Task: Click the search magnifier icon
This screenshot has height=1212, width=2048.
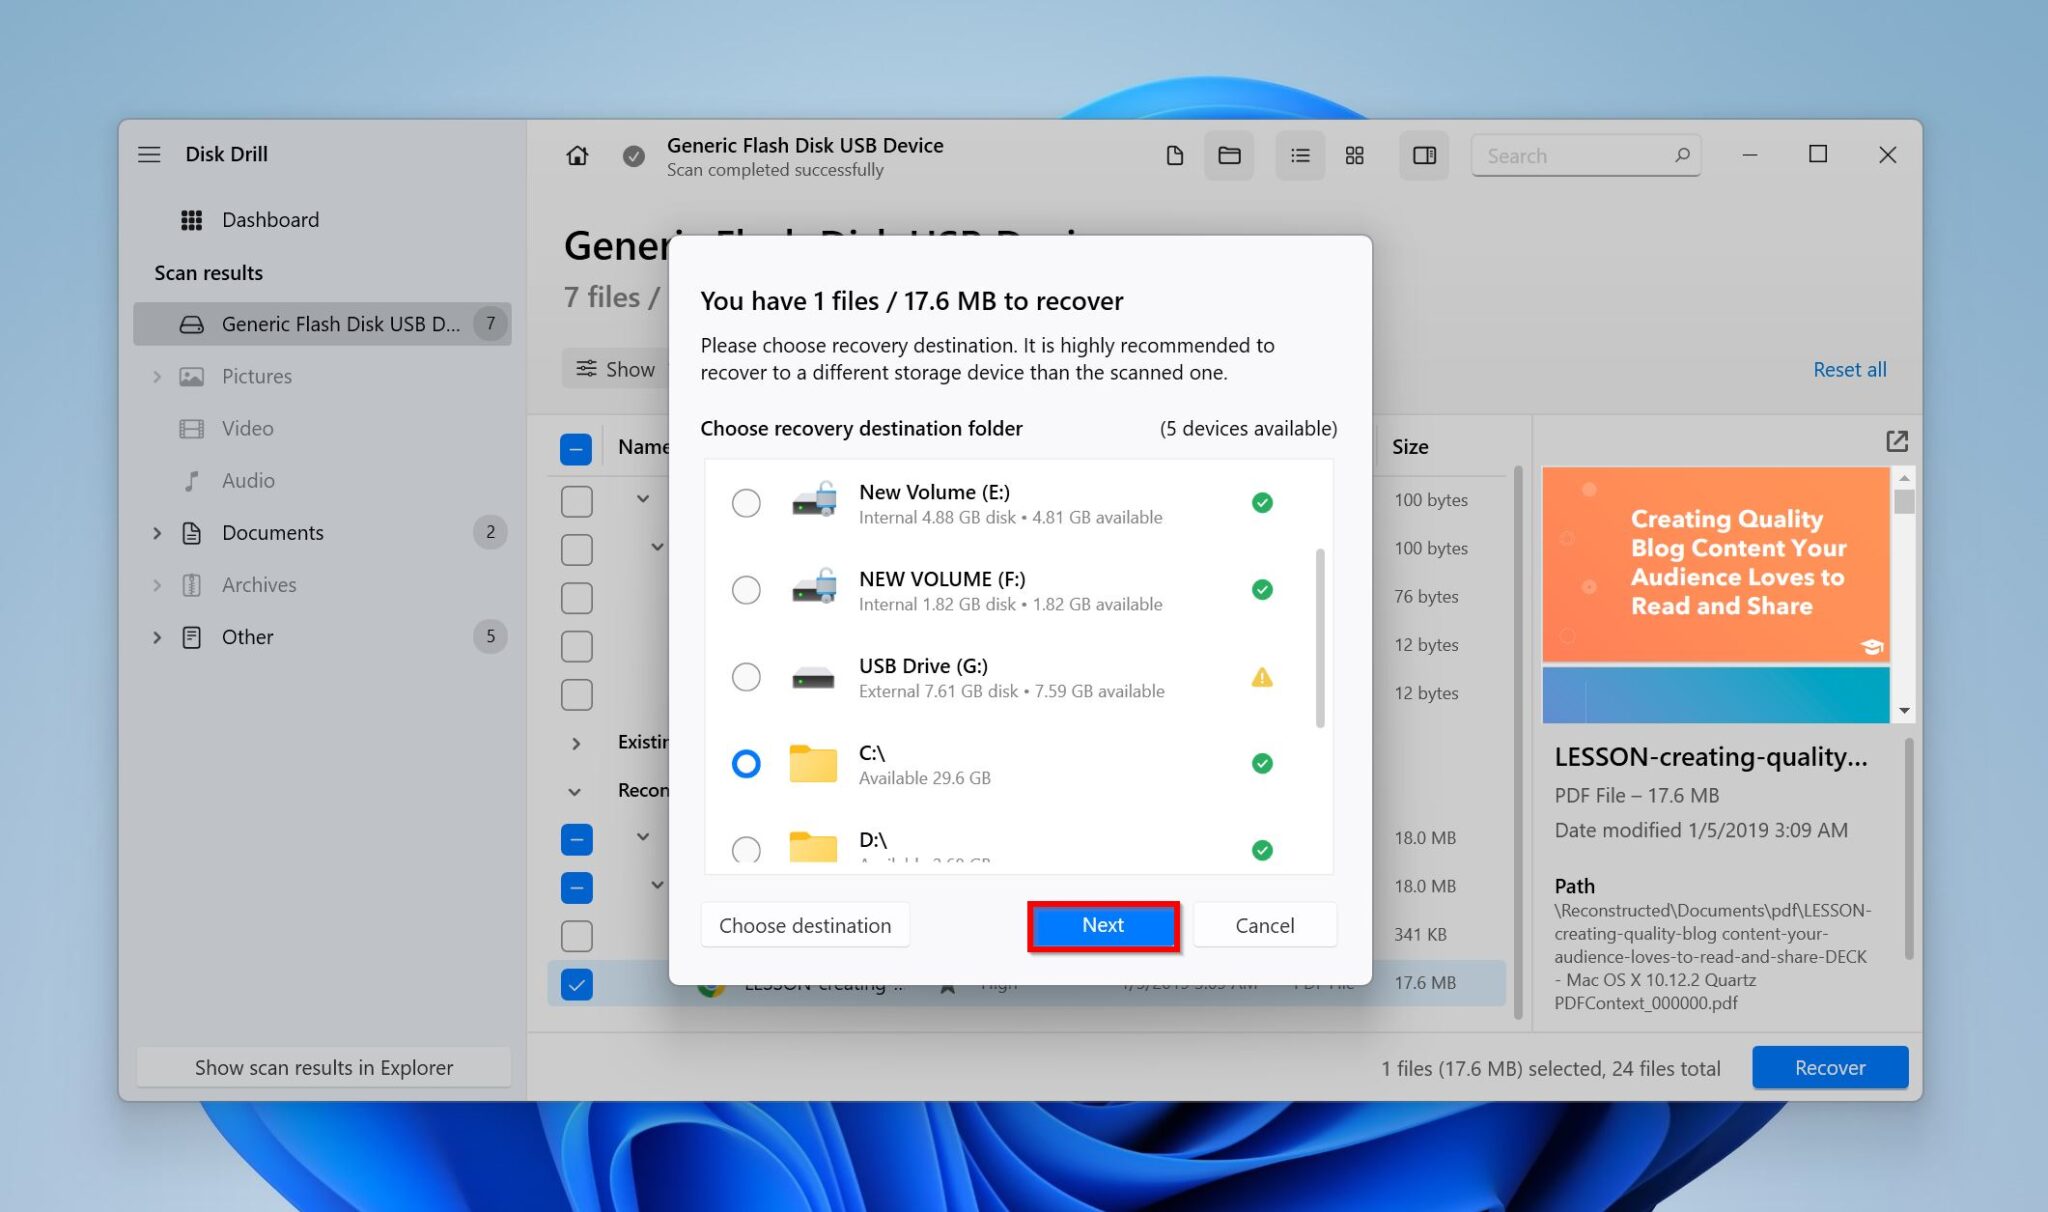Action: (1682, 155)
